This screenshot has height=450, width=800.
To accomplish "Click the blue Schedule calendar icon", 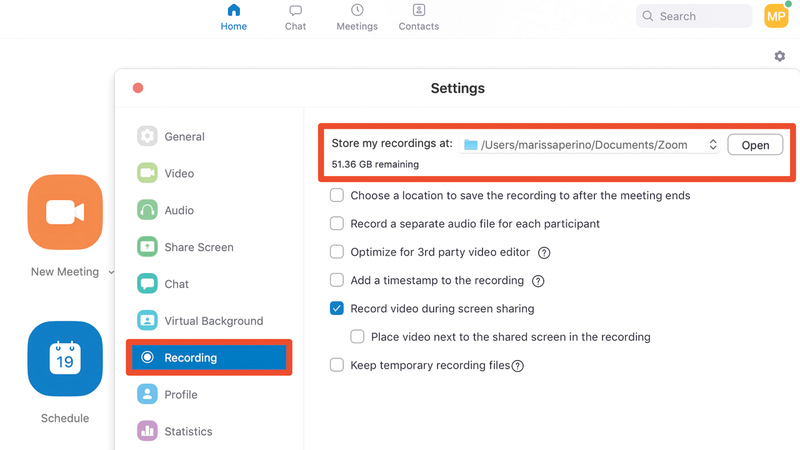I will pos(65,358).
